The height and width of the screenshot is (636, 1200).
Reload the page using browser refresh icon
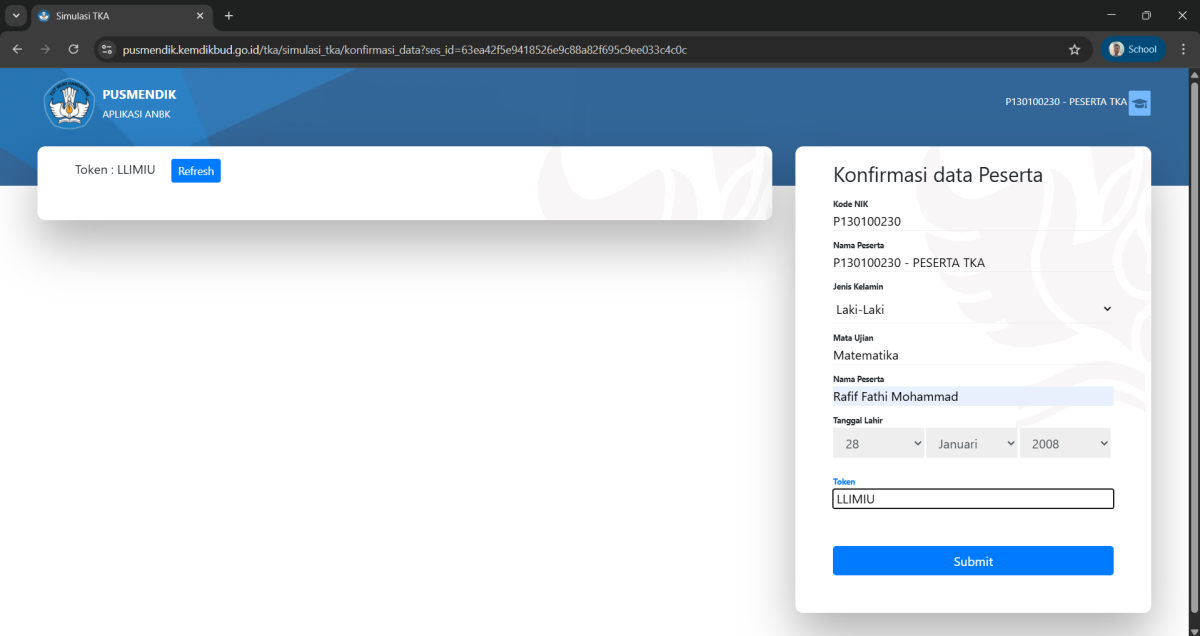[x=73, y=49]
